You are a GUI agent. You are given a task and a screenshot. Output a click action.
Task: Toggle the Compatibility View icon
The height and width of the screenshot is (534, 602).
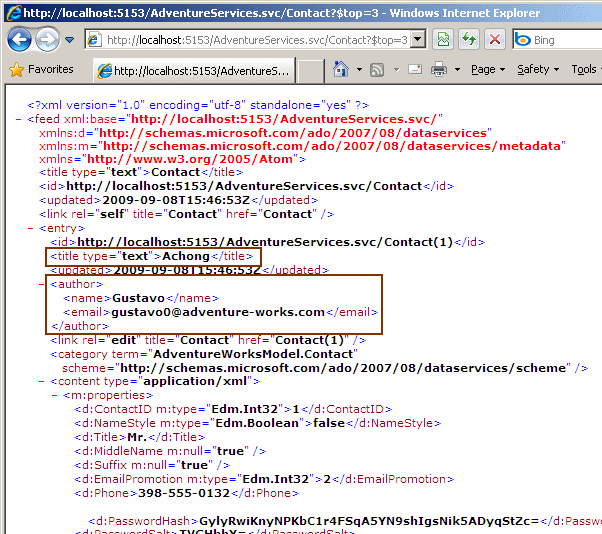point(443,40)
